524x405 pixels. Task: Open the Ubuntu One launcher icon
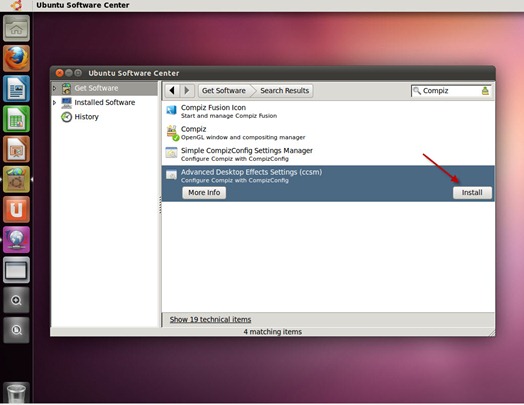16,210
